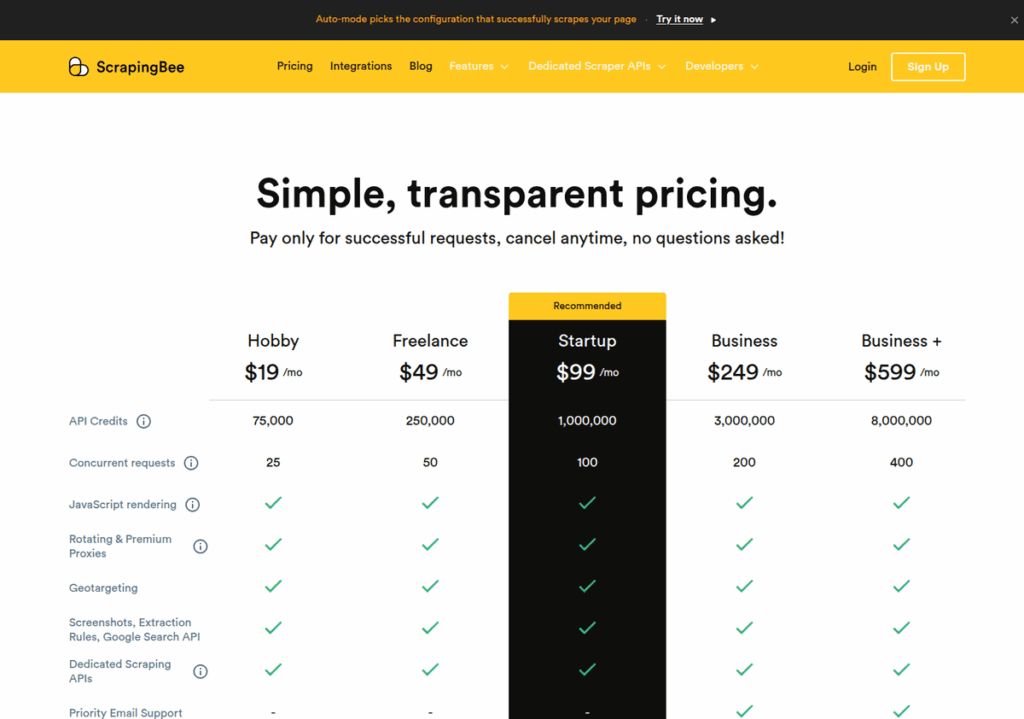
Task: Click the Login link
Action: [x=862, y=67]
